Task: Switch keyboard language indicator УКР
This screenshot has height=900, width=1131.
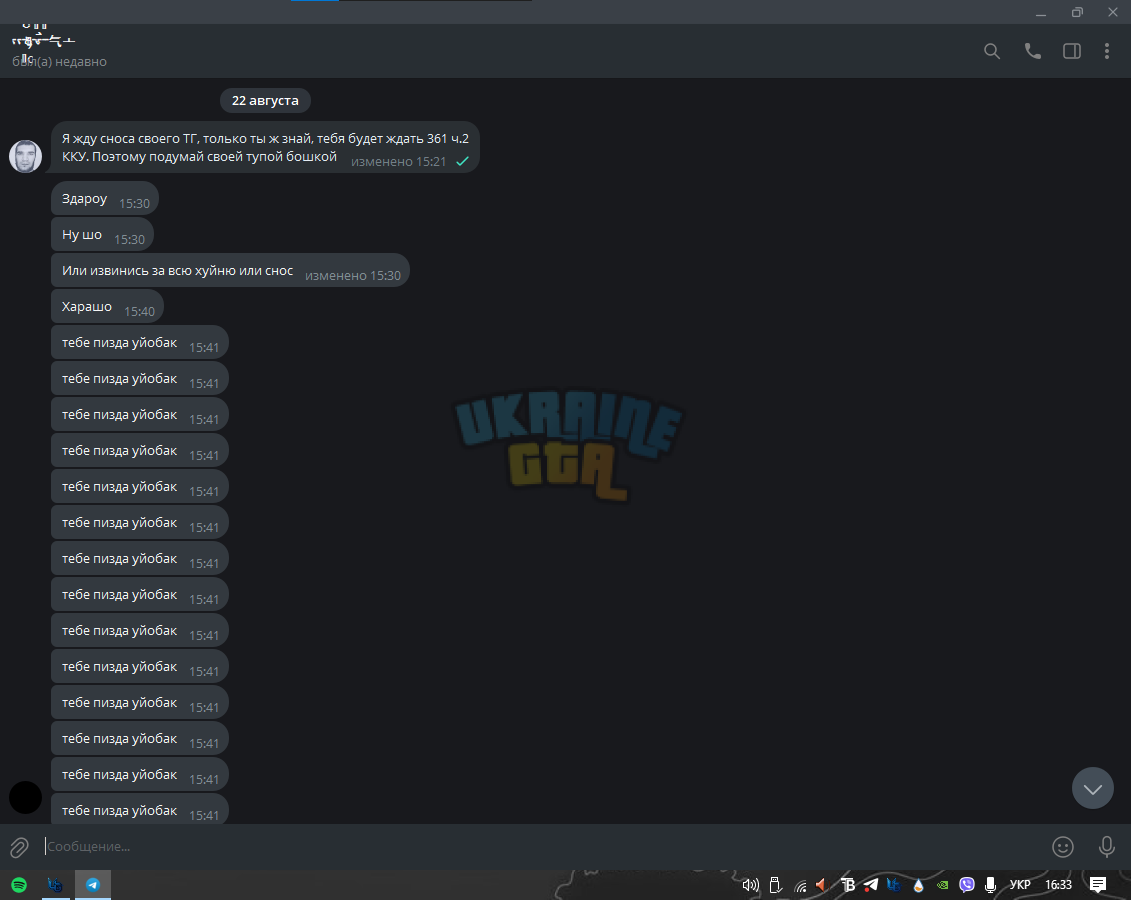Action: [x=1020, y=885]
